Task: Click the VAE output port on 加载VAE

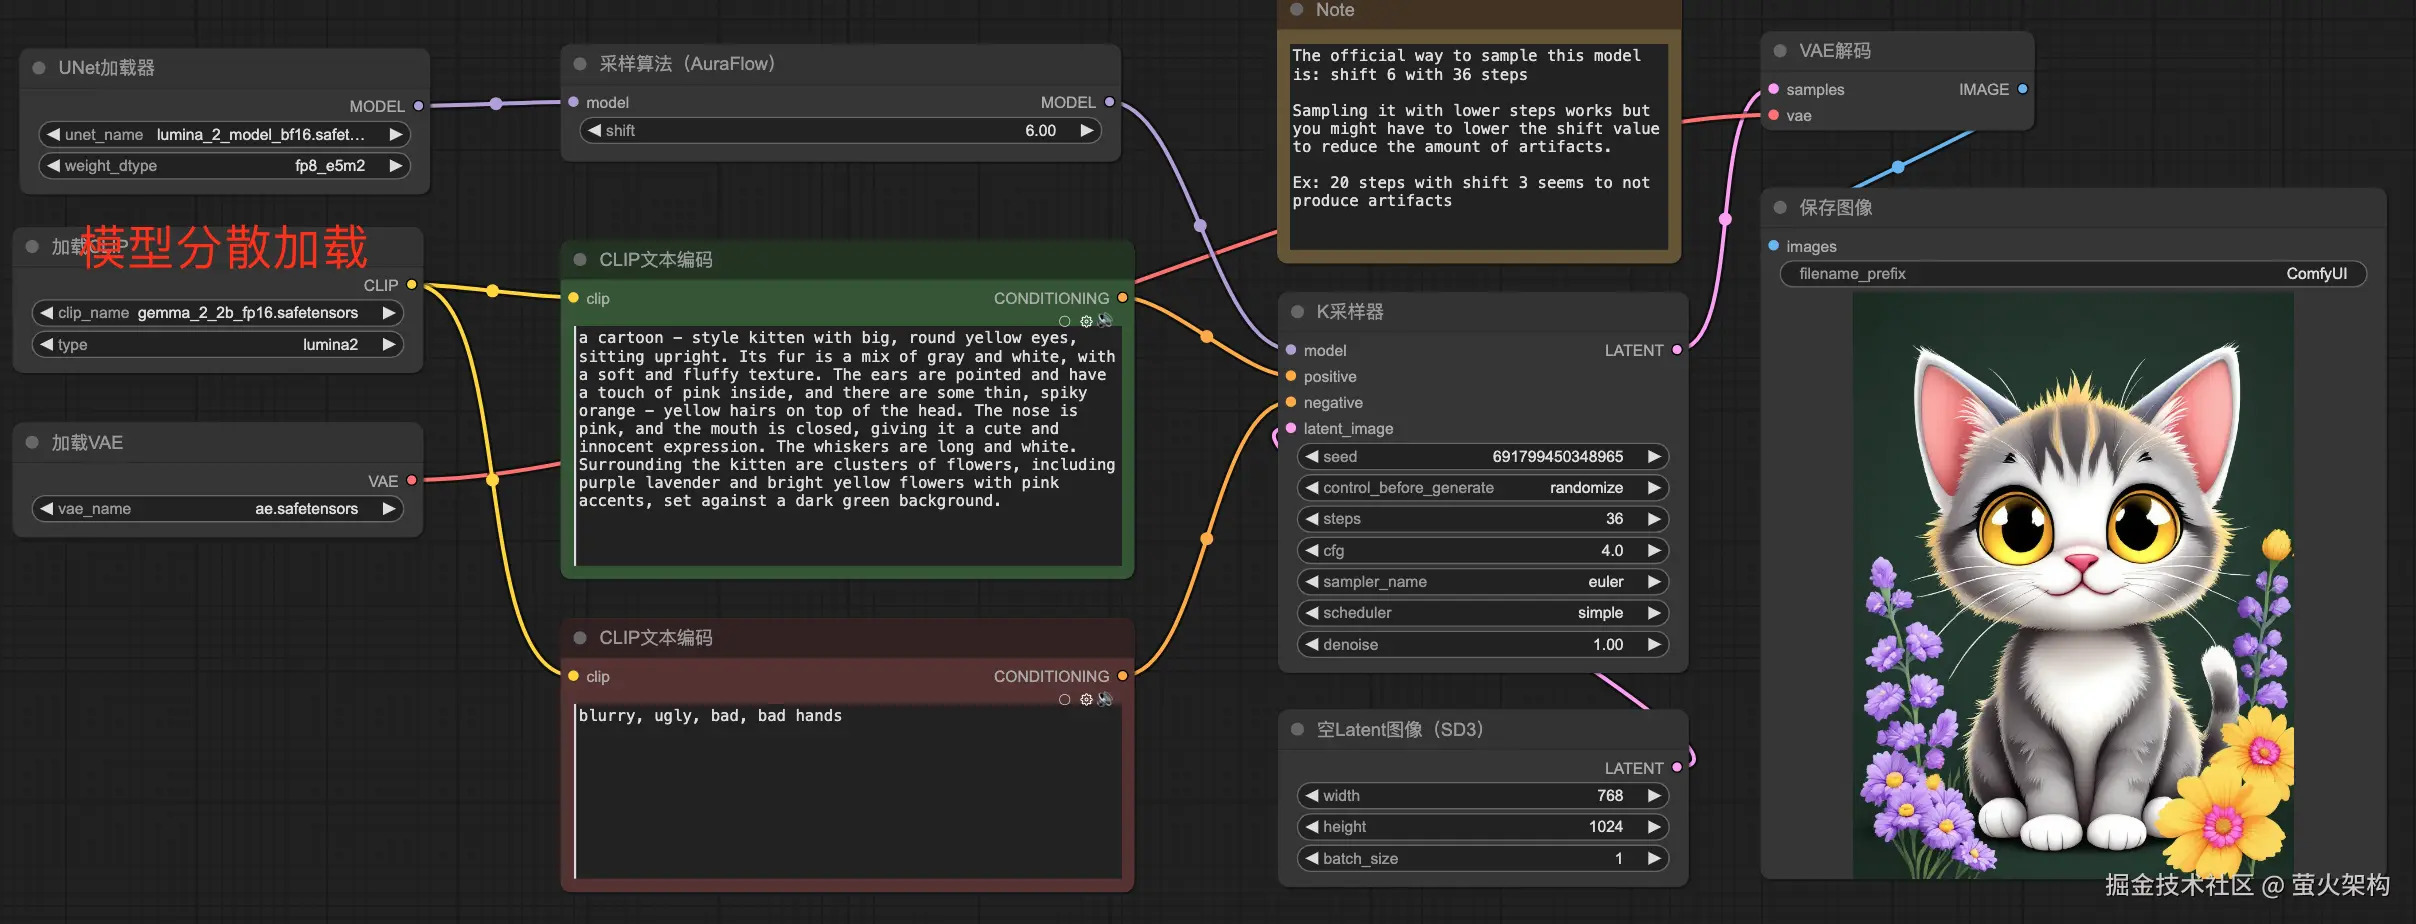Action: click(x=411, y=481)
